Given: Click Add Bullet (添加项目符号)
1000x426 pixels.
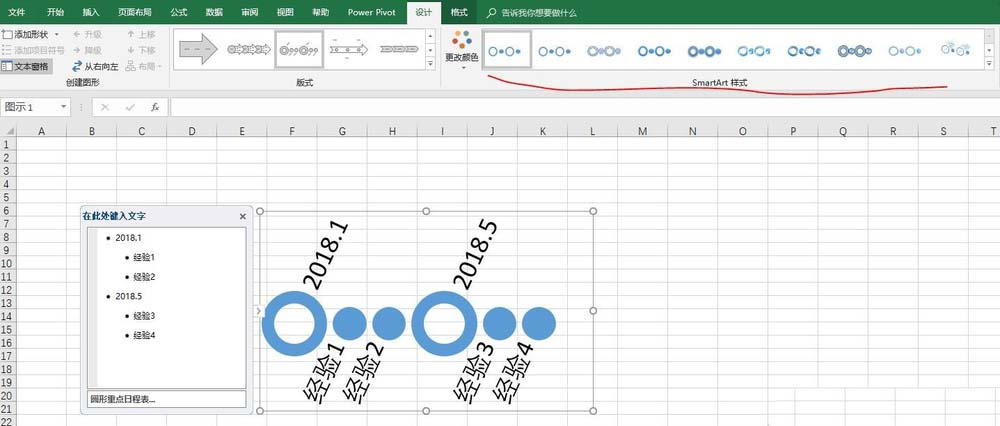Looking at the screenshot, I should (33, 50).
